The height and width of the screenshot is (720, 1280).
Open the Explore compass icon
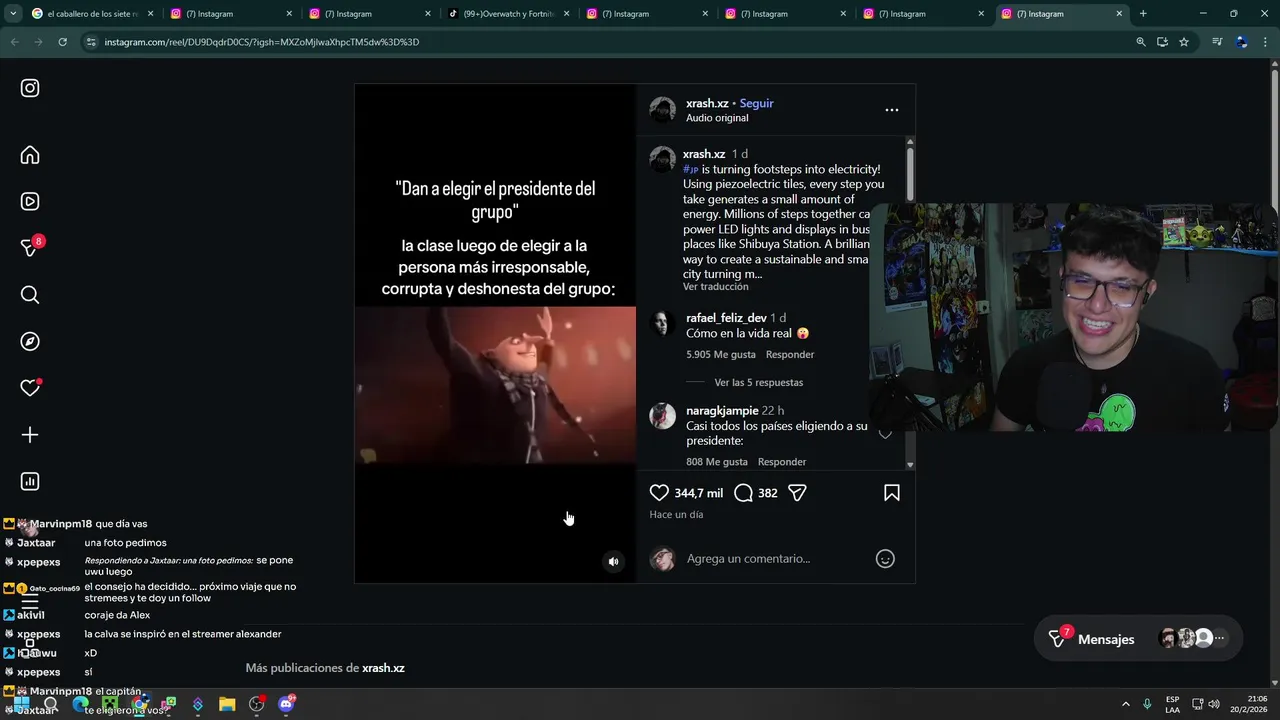(30, 341)
